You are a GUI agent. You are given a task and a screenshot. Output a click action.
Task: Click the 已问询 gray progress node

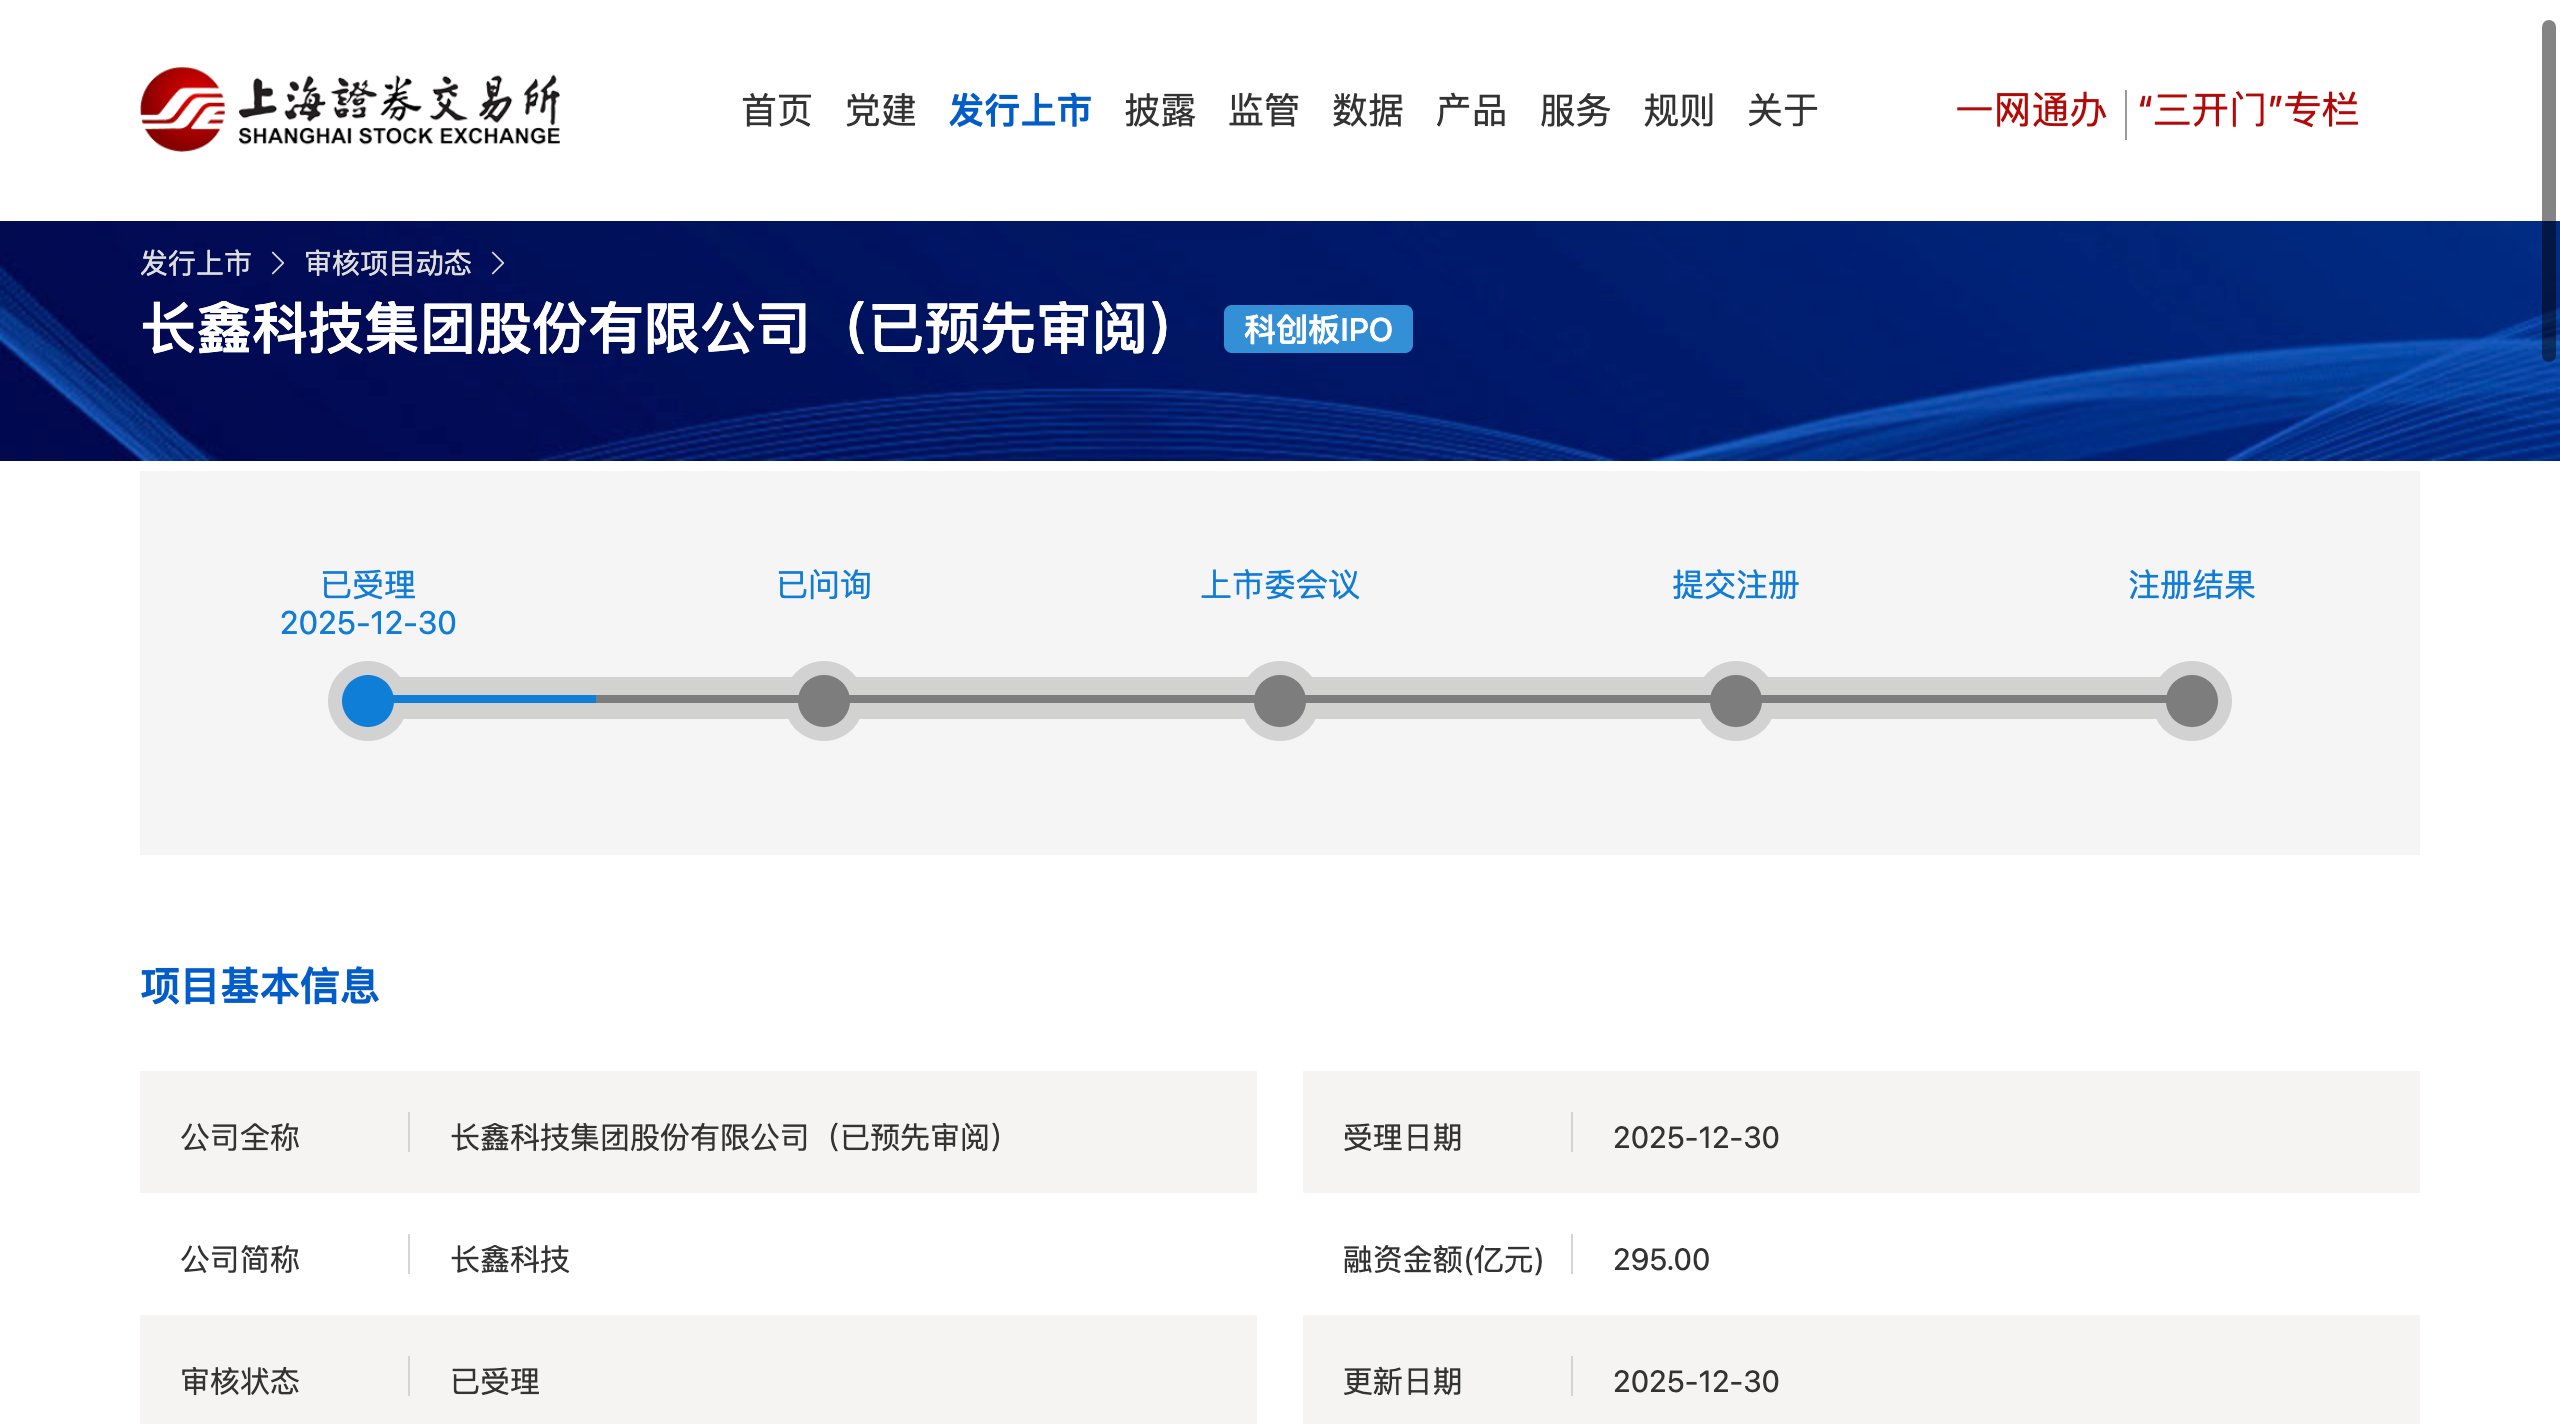click(x=824, y=700)
